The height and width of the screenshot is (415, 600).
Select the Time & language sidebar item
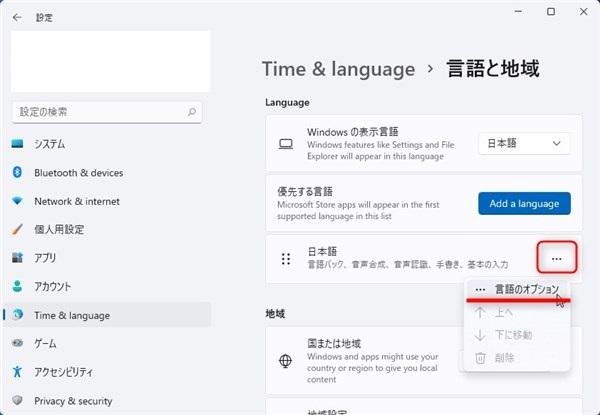(107, 315)
